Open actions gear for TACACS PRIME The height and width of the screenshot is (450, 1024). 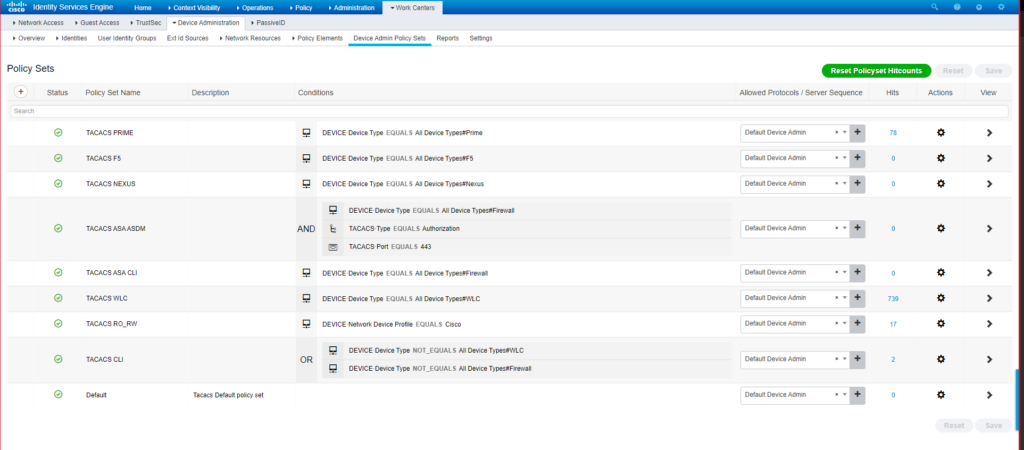[x=940, y=132]
